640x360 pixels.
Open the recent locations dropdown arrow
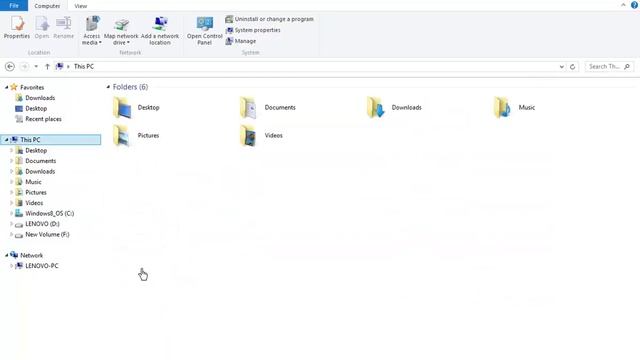(x=36, y=67)
